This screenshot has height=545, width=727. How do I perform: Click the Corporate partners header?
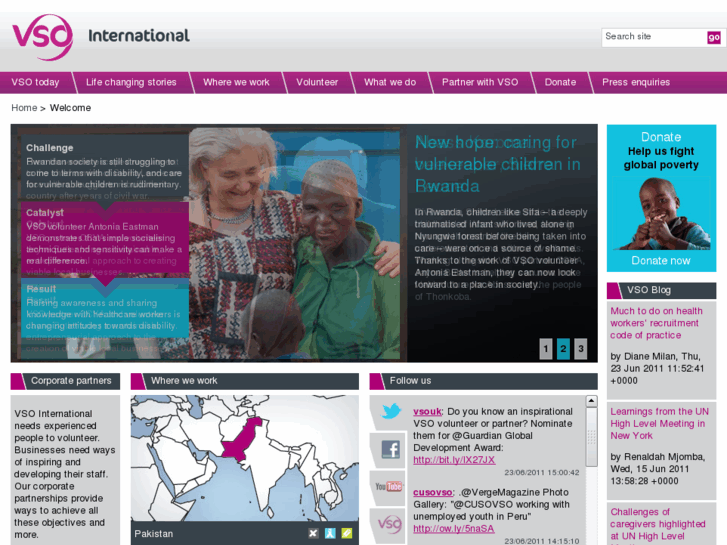pyautogui.click(x=65, y=381)
